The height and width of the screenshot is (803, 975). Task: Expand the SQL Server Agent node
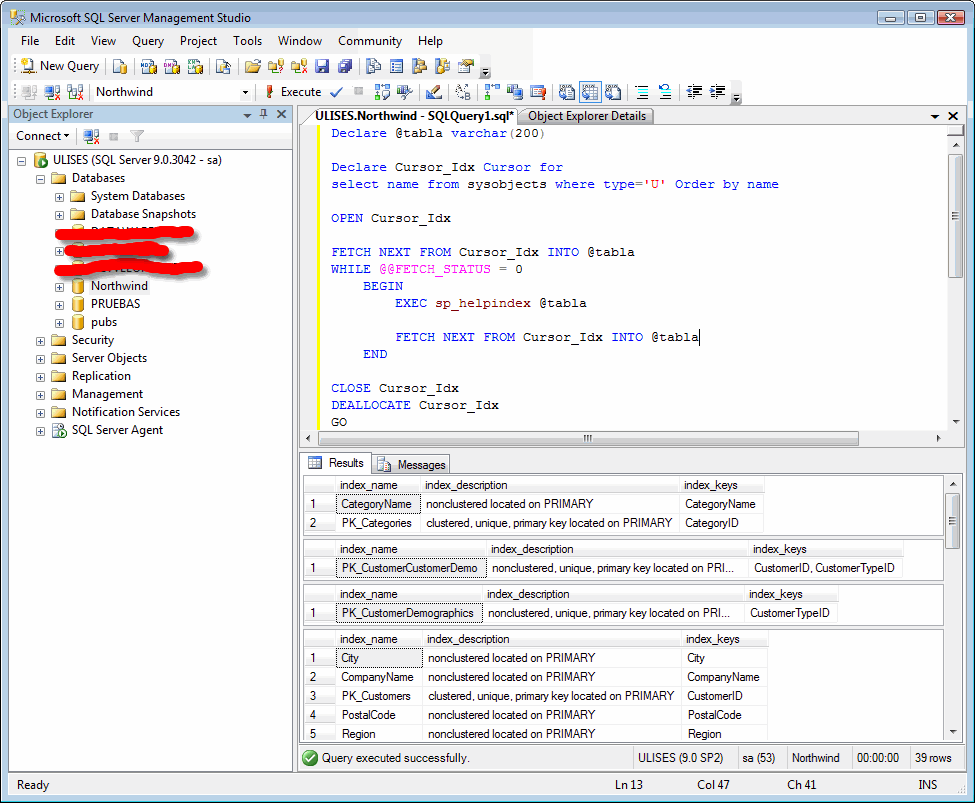pos(40,432)
